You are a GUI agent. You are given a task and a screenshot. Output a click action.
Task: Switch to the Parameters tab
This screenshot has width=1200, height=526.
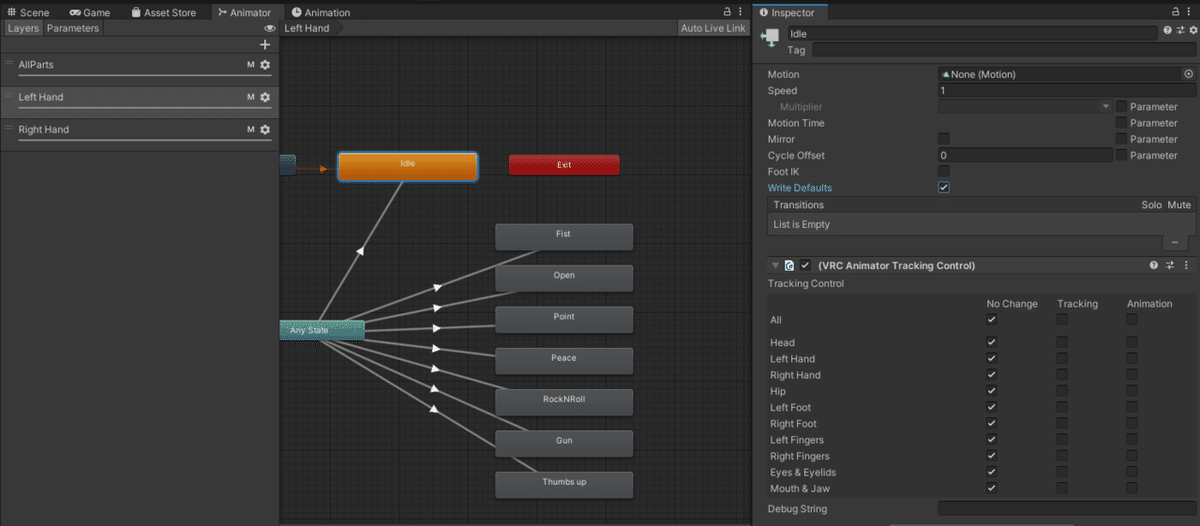point(73,28)
